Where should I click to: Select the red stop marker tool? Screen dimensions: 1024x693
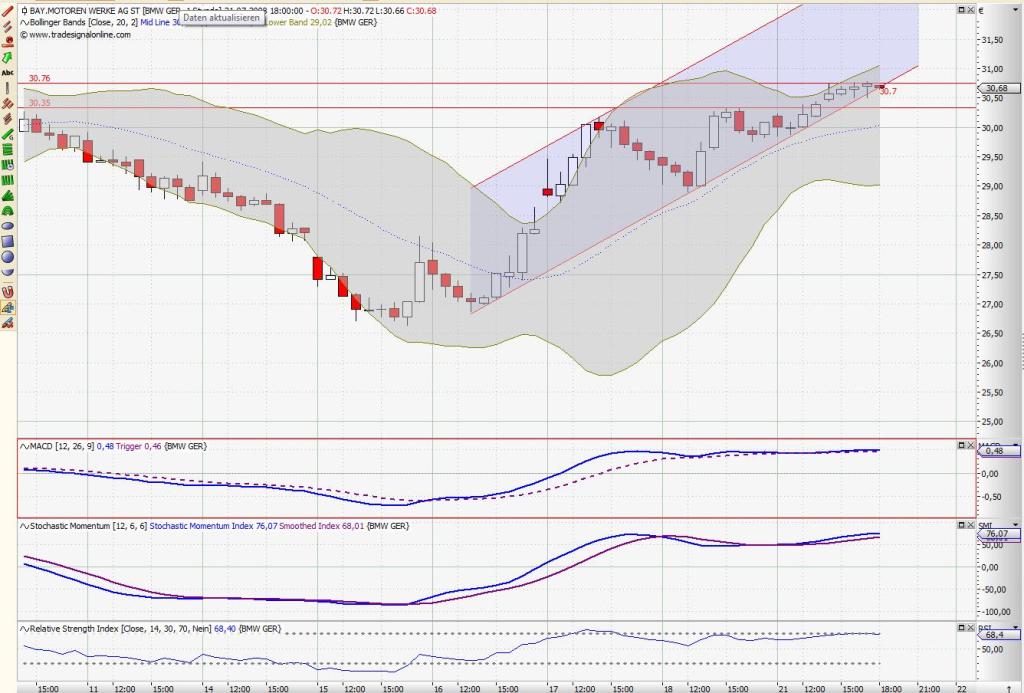[x=8, y=42]
